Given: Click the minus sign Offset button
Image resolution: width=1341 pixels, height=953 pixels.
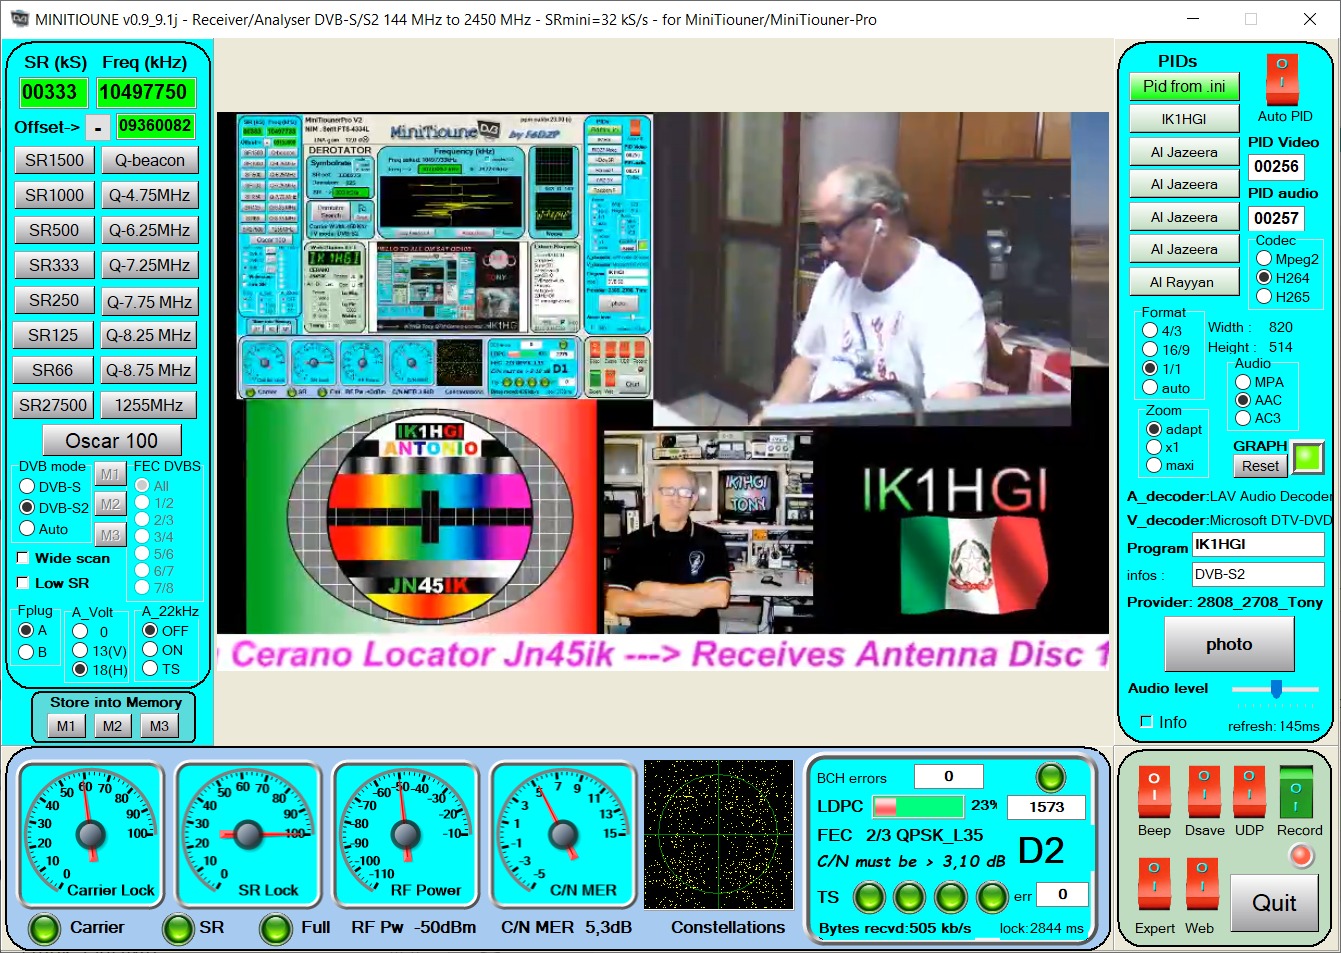Looking at the screenshot, I should (97, 128).
